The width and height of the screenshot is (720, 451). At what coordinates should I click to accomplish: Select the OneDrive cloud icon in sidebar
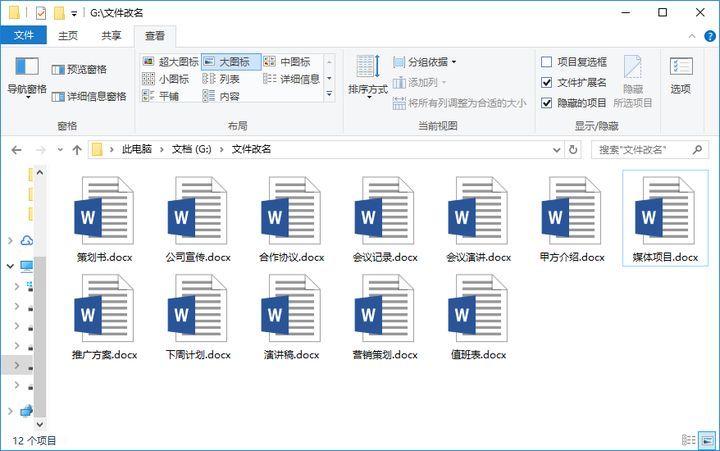point(27,240)
